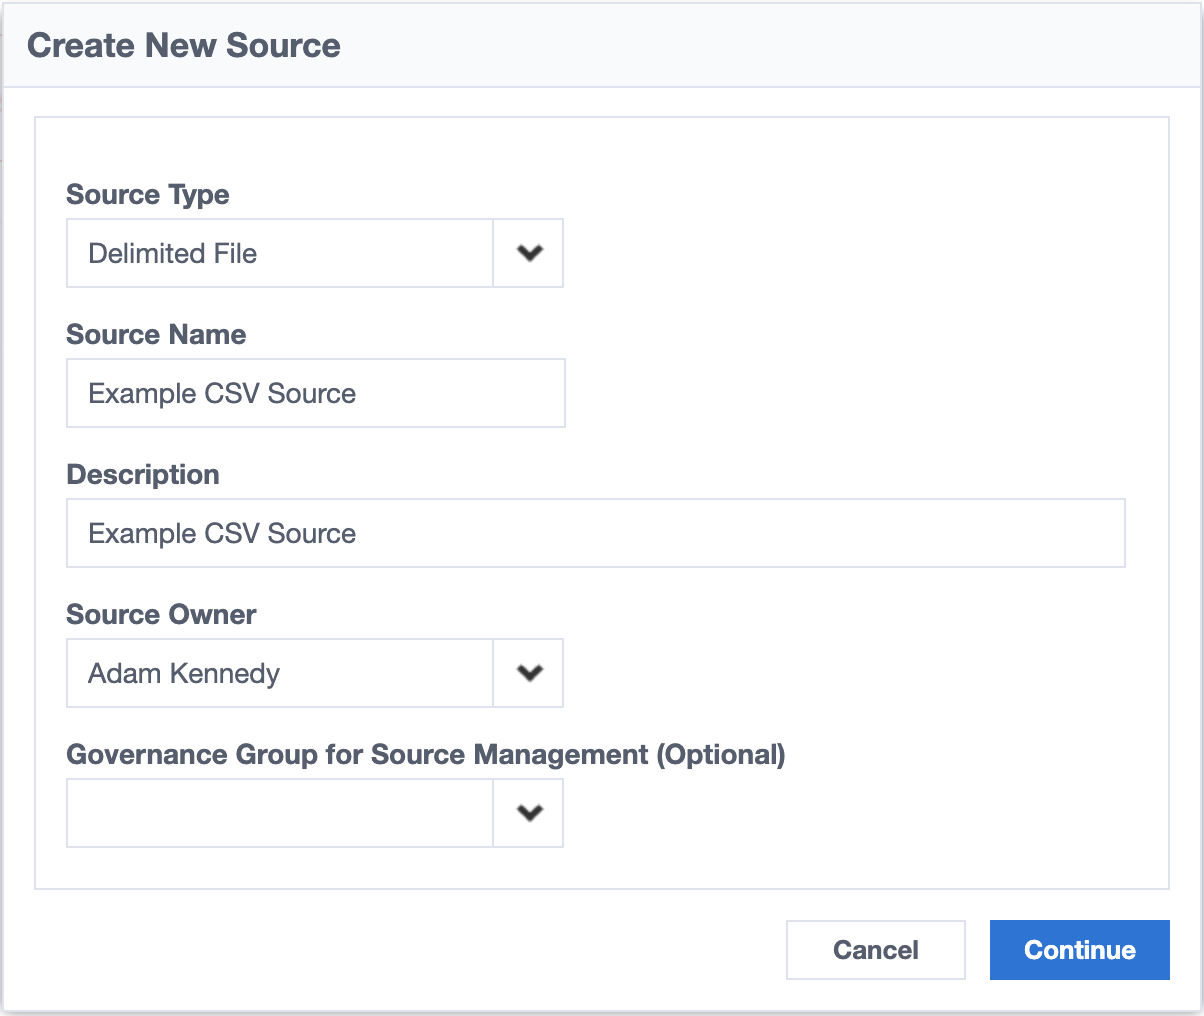Open the Source Owner selector showing Adam Kennedy
Screen dimensions: 1204x1016
280,673
